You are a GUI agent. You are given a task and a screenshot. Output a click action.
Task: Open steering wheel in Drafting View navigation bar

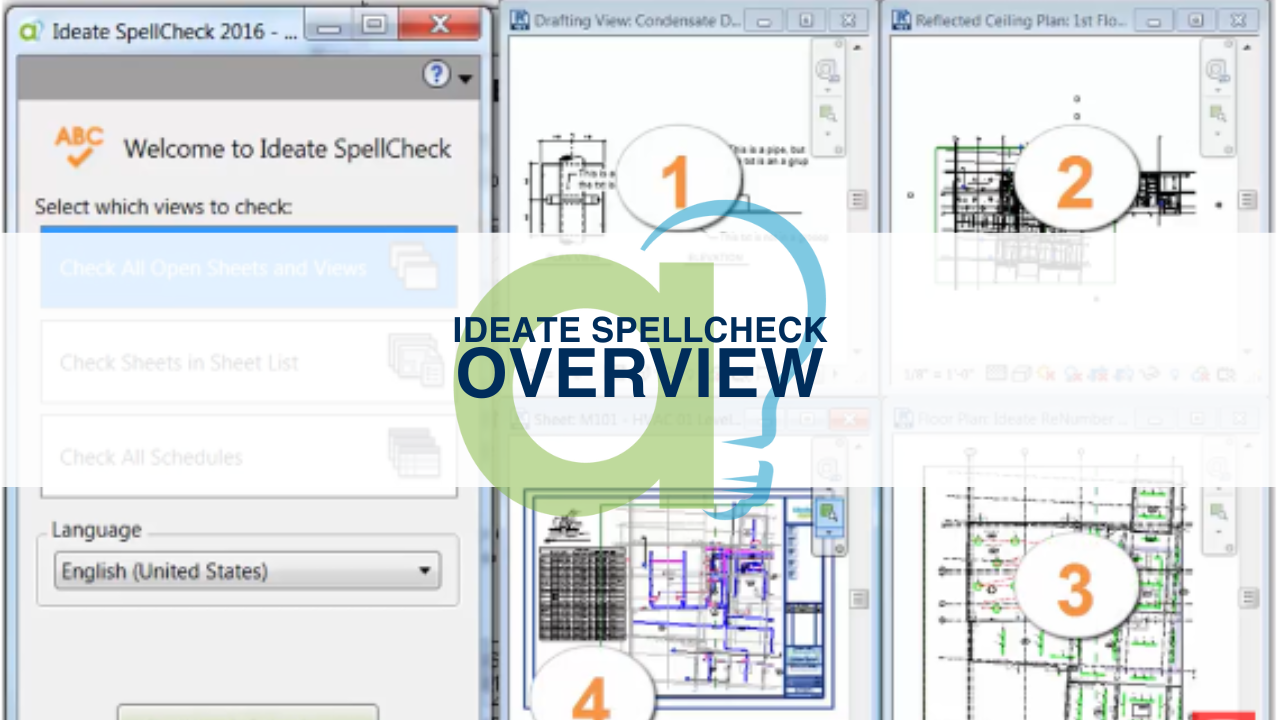[x=827, y=70]
